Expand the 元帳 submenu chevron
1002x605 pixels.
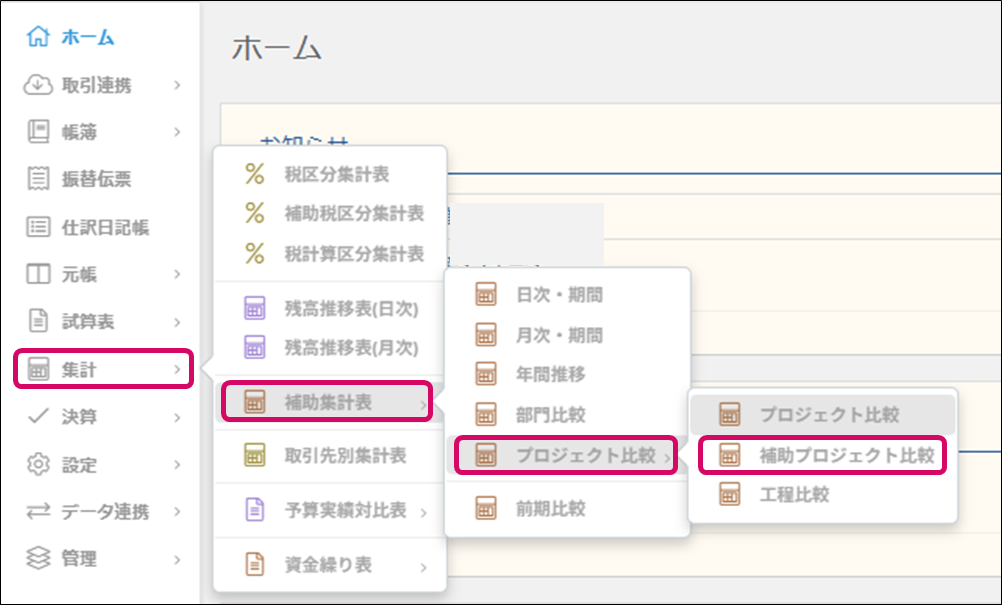(177, 274)
